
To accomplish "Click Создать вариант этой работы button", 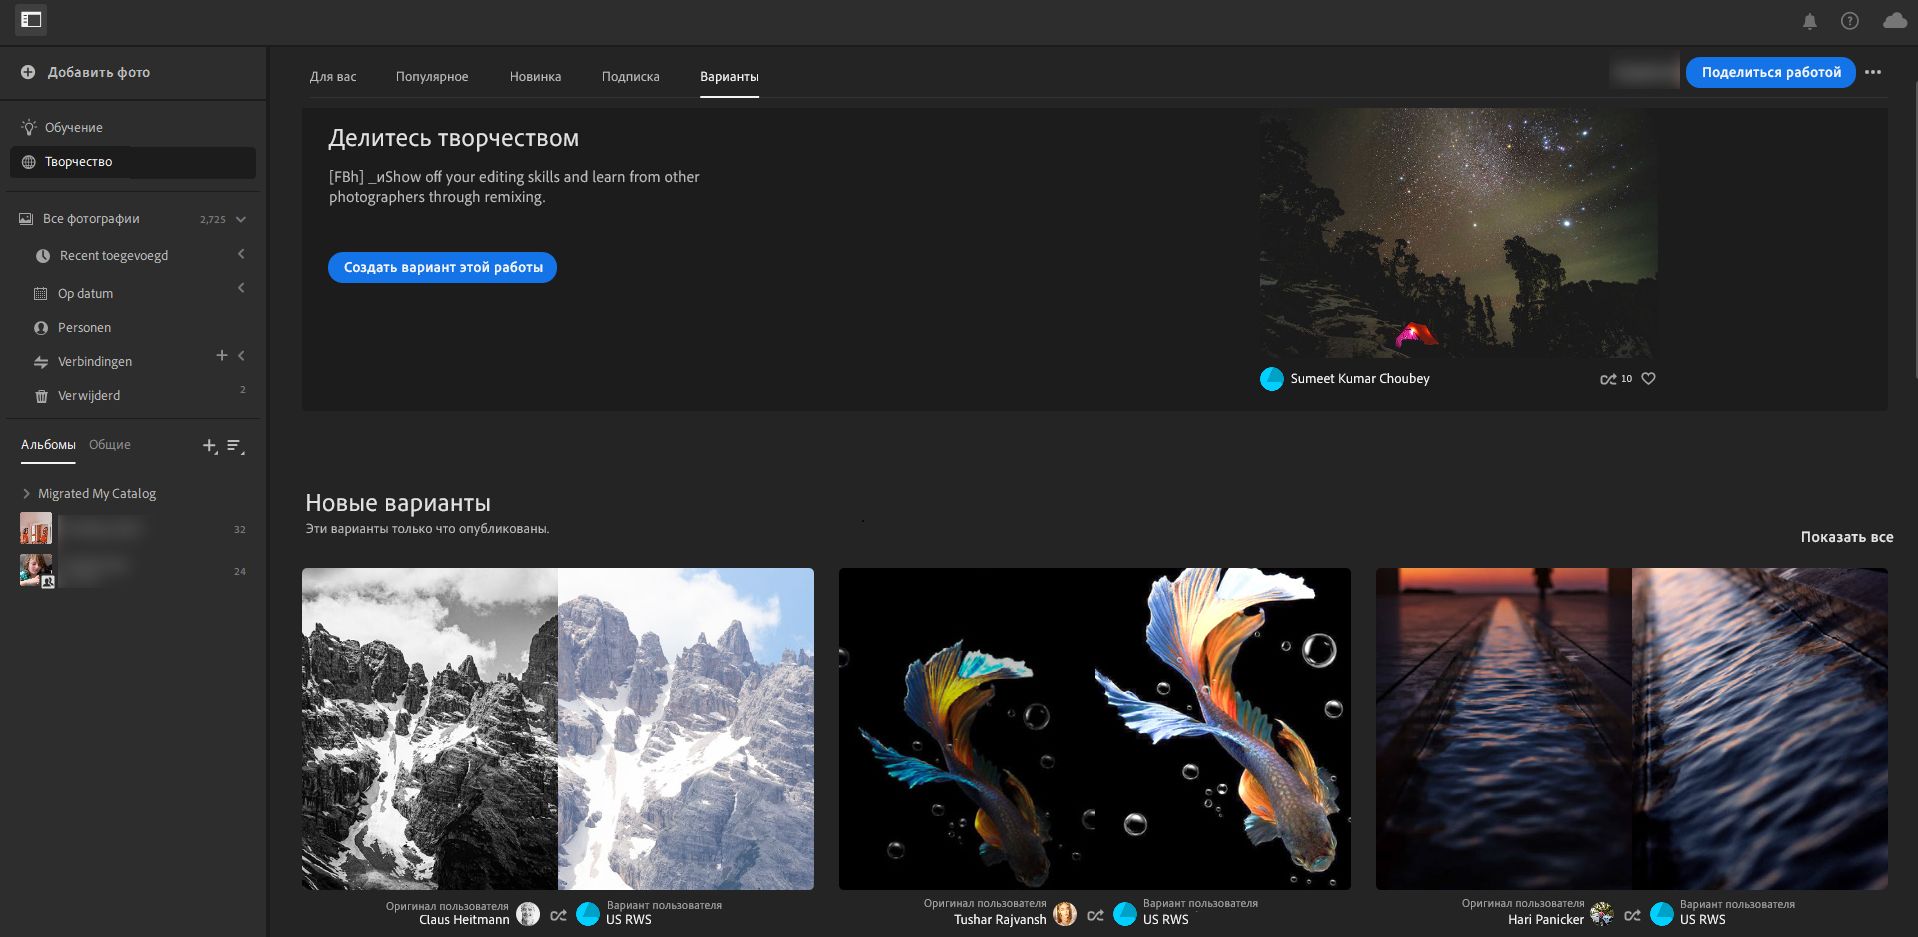I will 443,267.
